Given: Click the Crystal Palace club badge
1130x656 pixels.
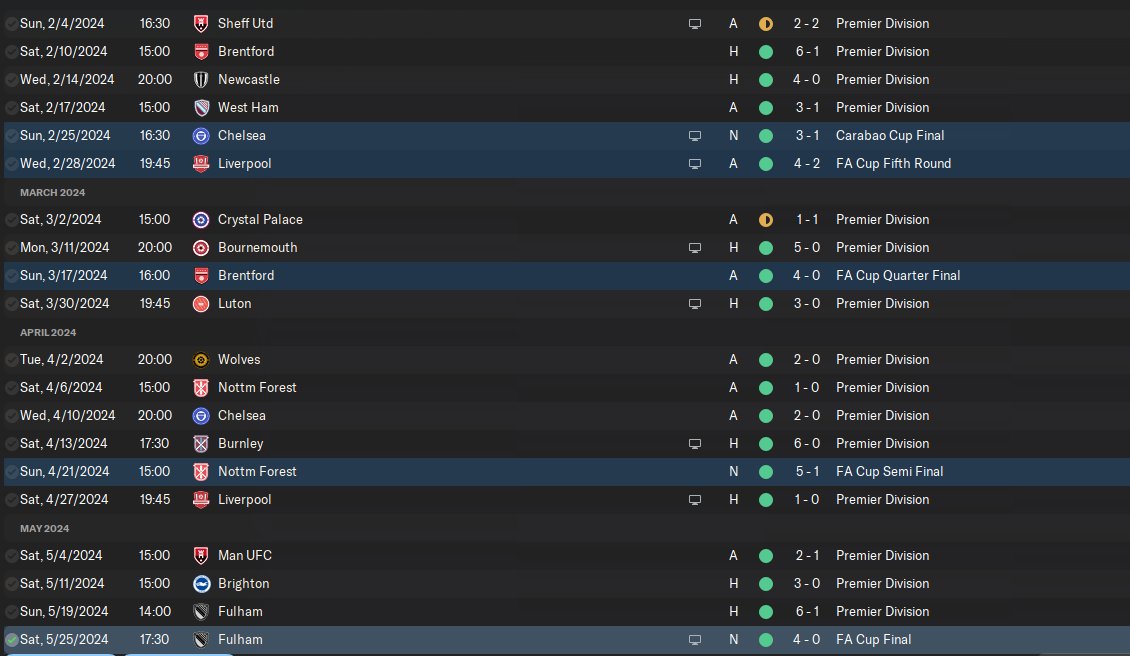Looking at the screenshot, I should (x=201, y=219).
